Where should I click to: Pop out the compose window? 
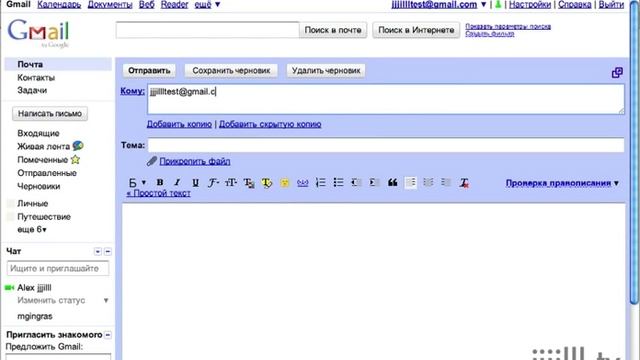[617, 73]
